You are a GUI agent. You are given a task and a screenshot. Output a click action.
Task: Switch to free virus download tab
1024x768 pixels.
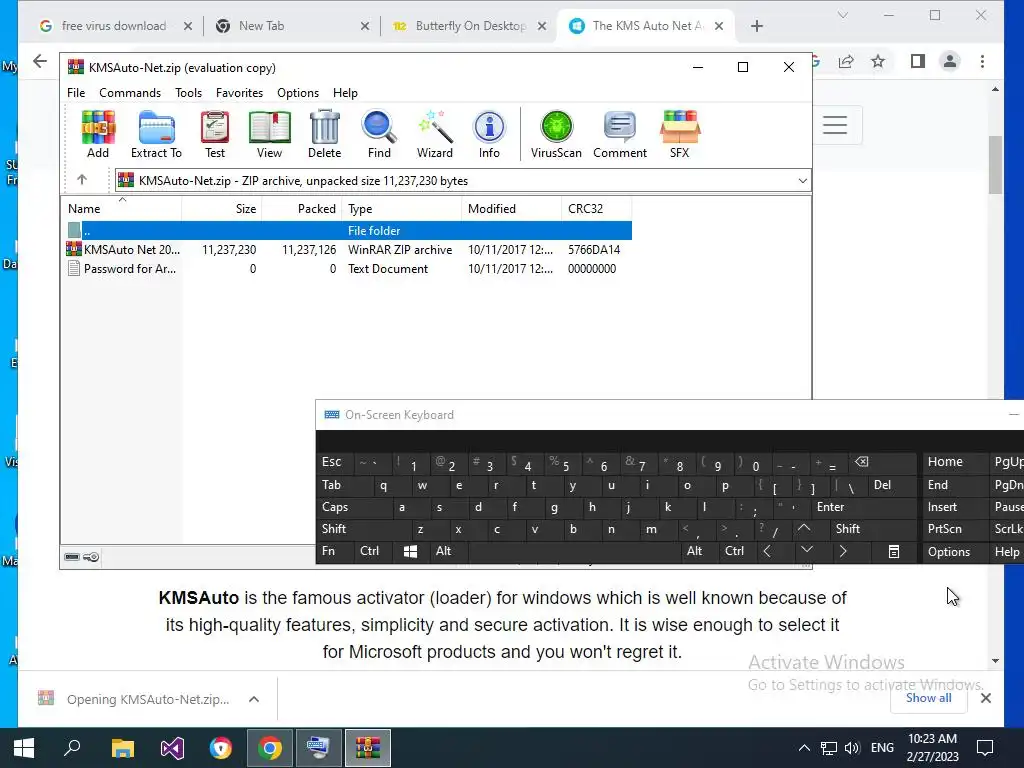click(x=114, y=26)
